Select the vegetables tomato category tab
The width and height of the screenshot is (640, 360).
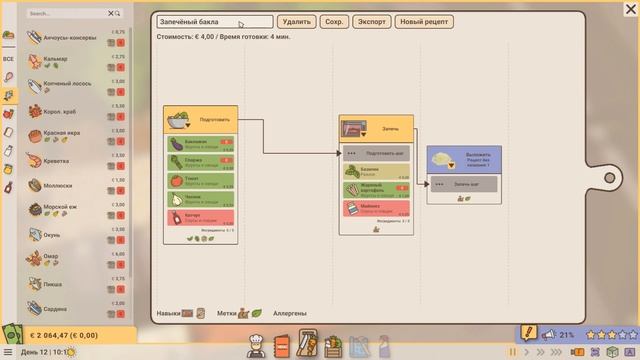coord(8,114)
